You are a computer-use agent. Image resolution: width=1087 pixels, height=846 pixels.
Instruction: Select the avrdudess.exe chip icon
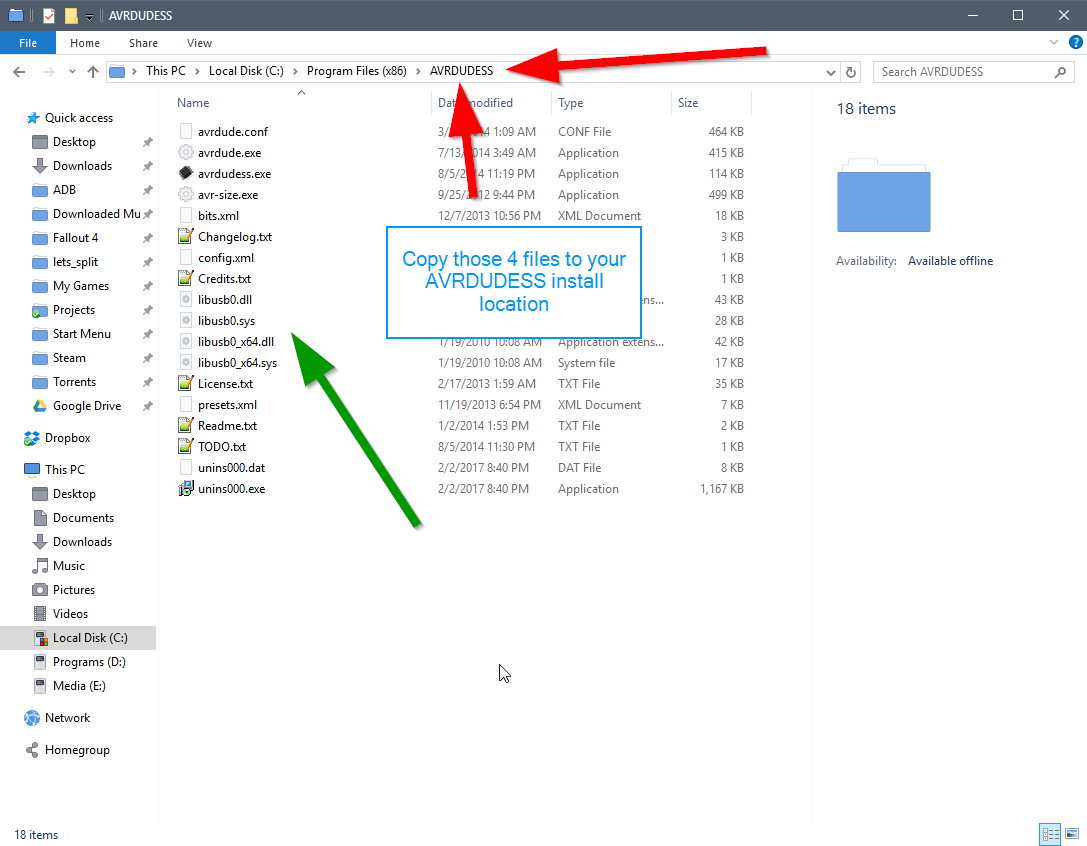185,173
